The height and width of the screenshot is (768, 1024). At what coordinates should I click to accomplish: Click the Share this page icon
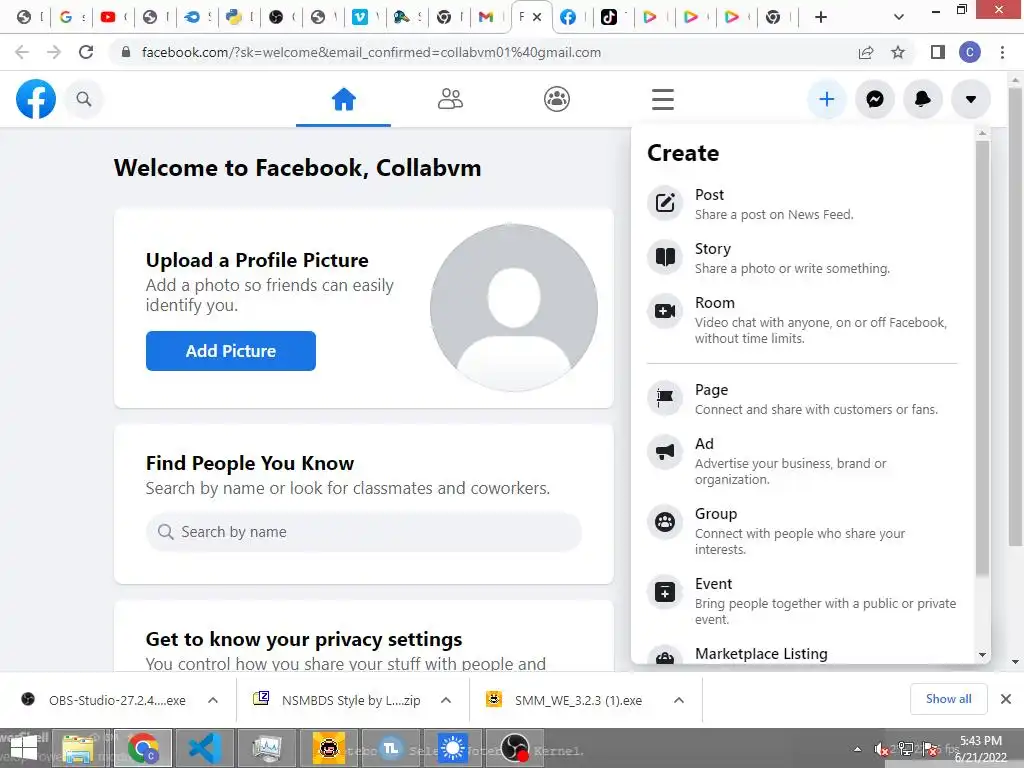866,52
